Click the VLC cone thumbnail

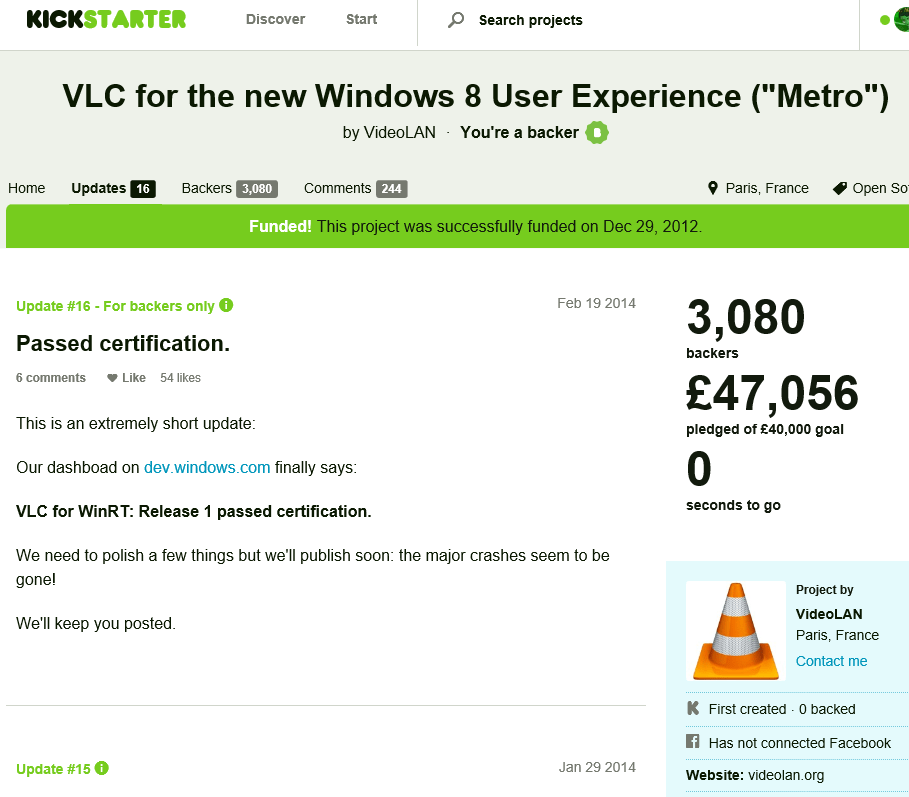735,631
